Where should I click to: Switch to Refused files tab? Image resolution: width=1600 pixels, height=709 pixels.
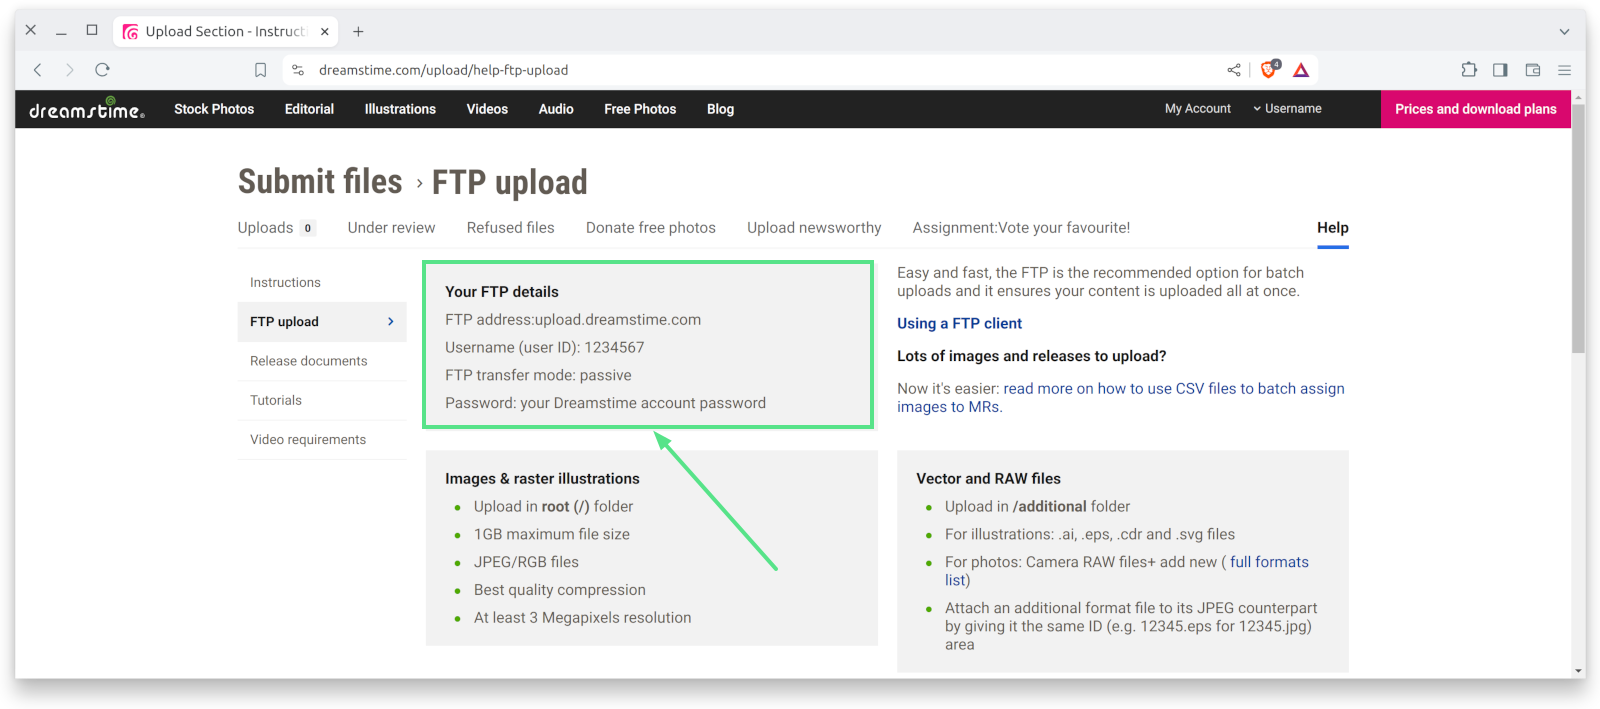510,228
